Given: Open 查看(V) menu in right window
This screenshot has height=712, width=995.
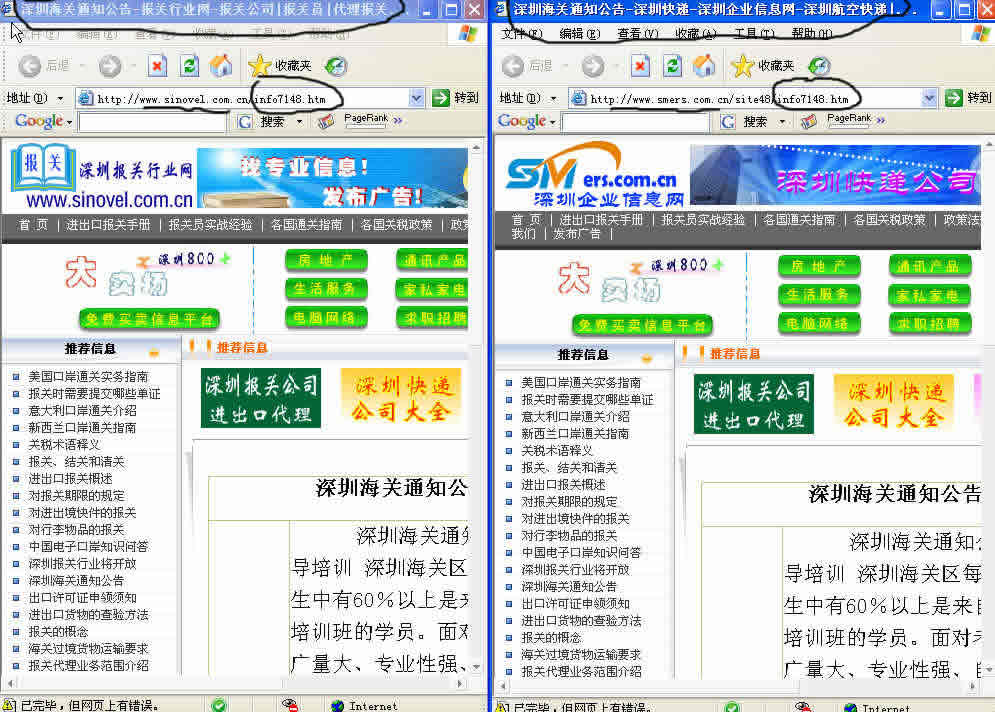Looking at the screenshot, I should (638, 34).
